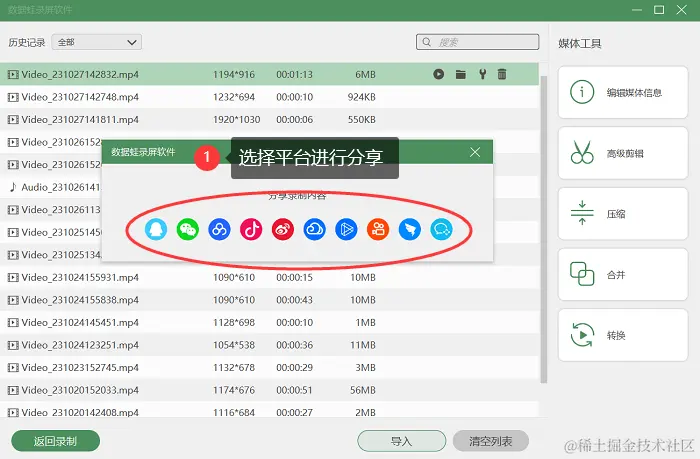Screen dimensions: 700x459
Task: Open 高级剪辑 advanced editing tool
Action: tap(623, 153)
